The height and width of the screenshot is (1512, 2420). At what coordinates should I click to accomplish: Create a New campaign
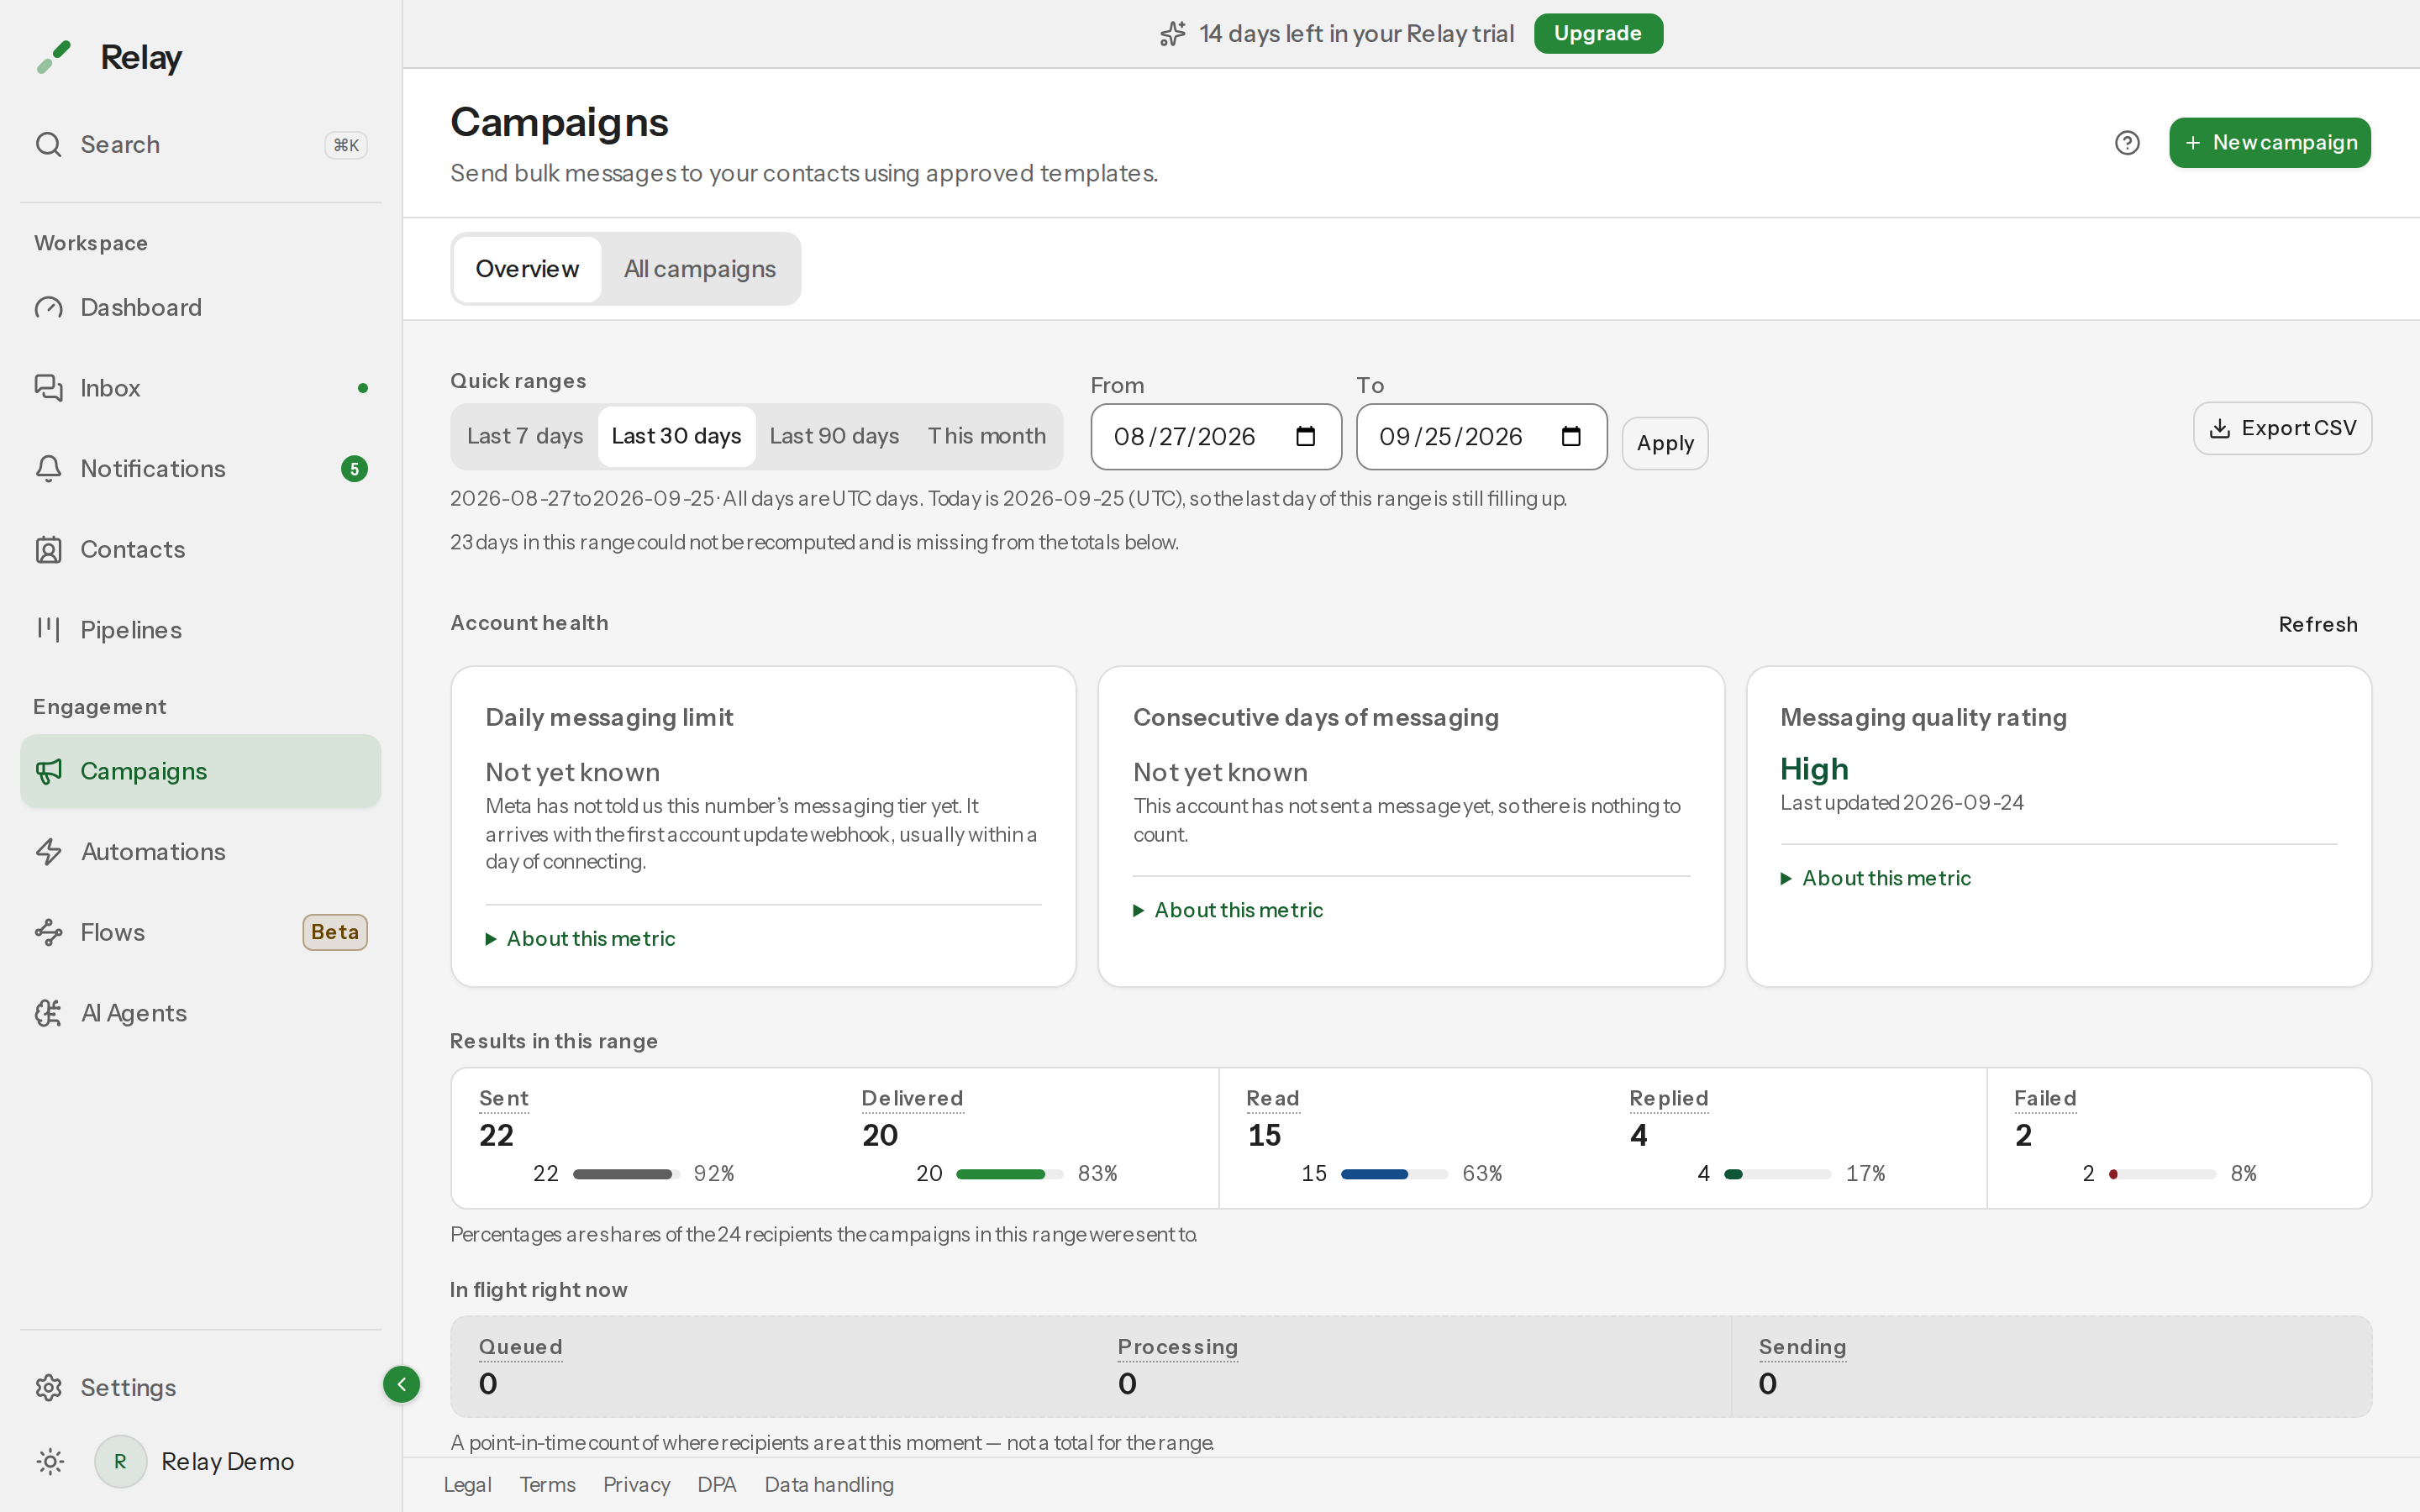coord(2270,143)
